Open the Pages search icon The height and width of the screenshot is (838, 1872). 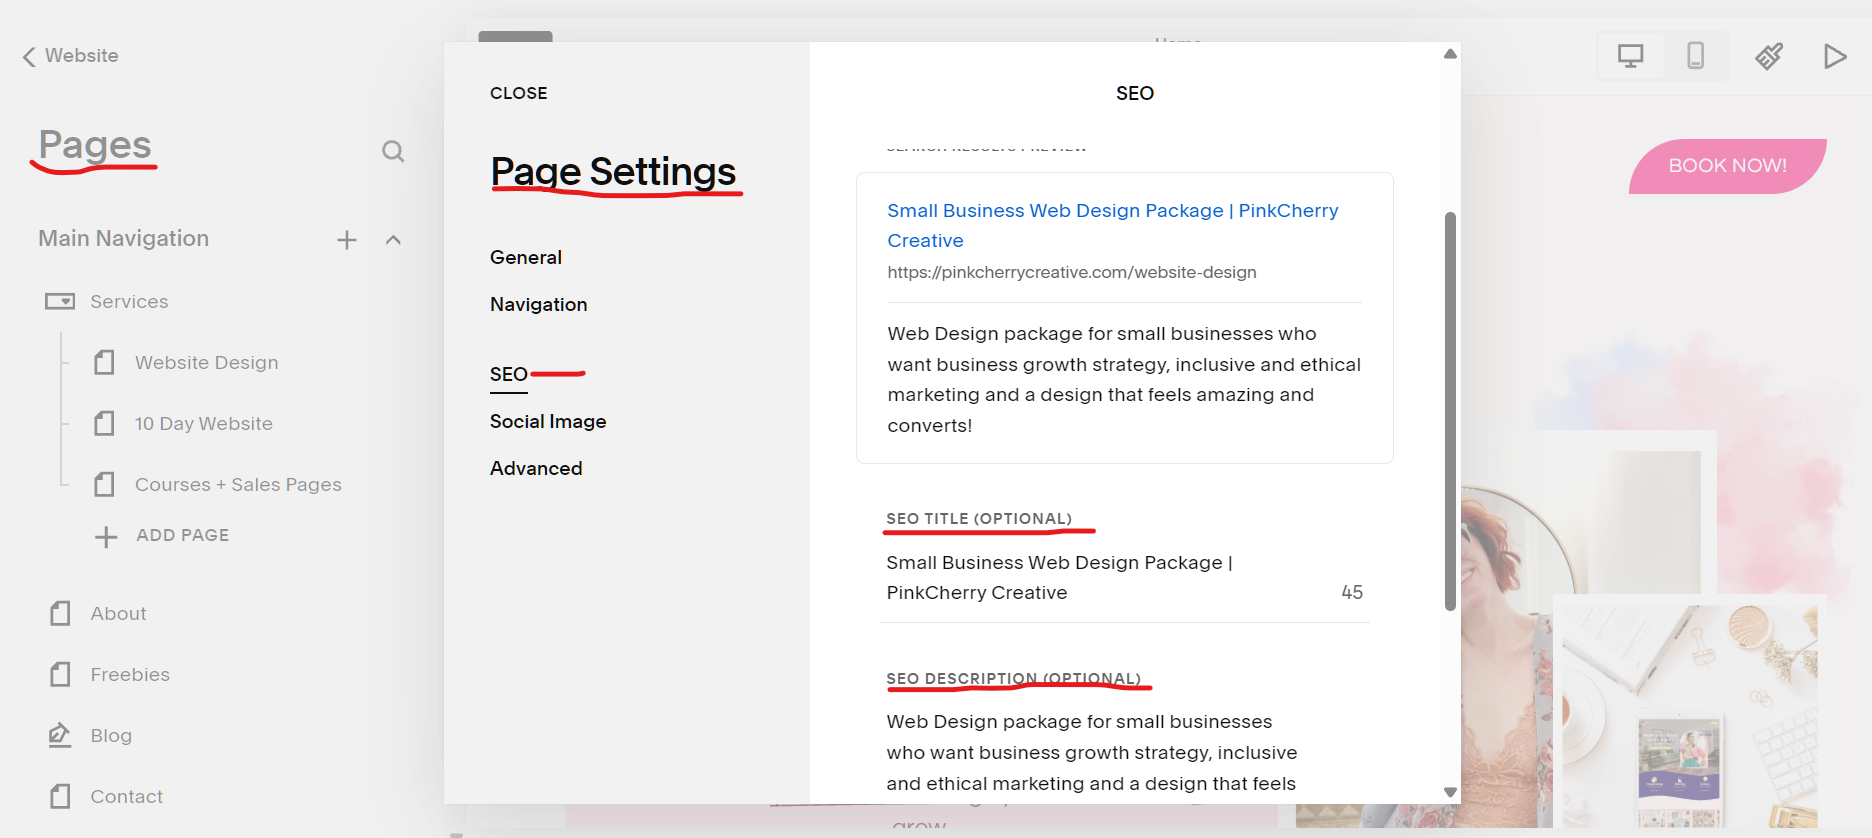point(393,151)
